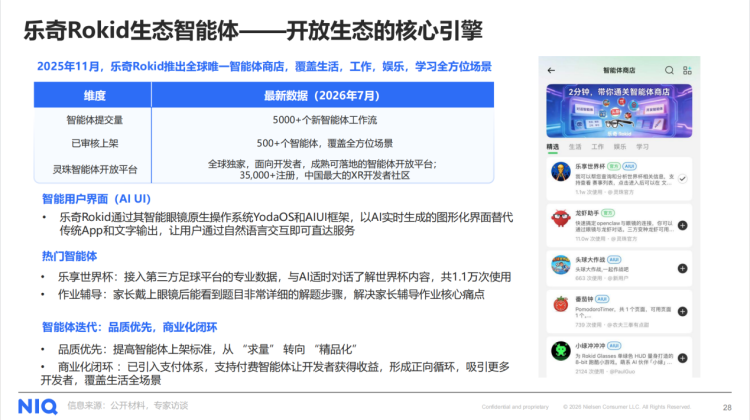Open the 2分钟 agent store banner
The height and width of the screenshot is (420, 750).
click(x=619, y=111)
